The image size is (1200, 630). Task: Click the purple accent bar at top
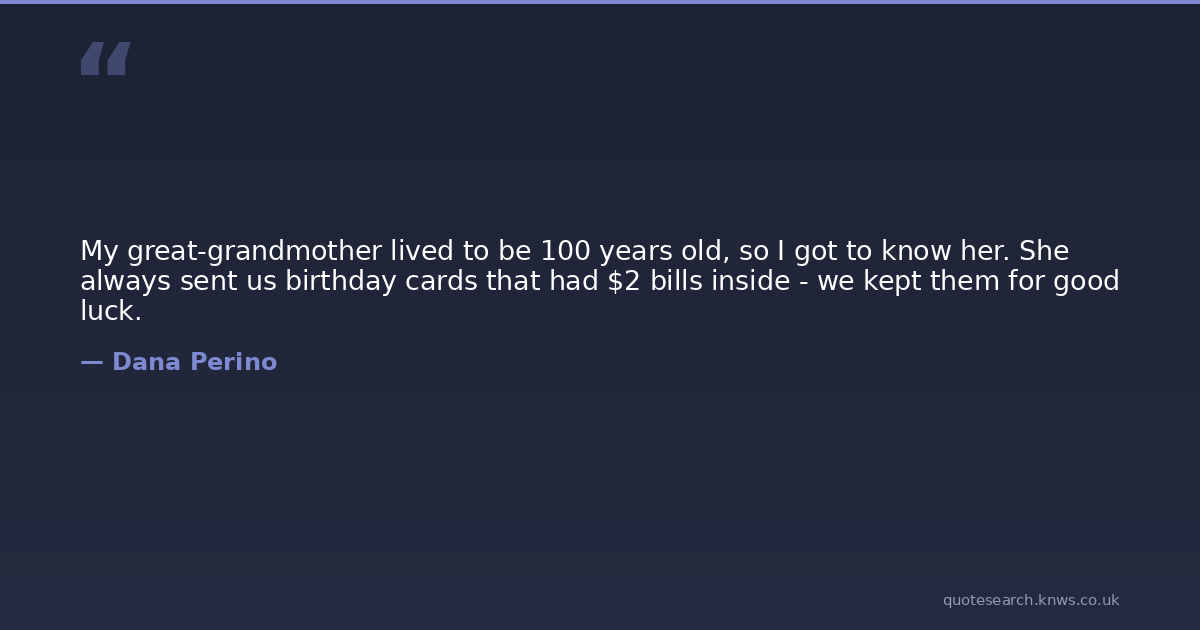[x=600, y=2]
